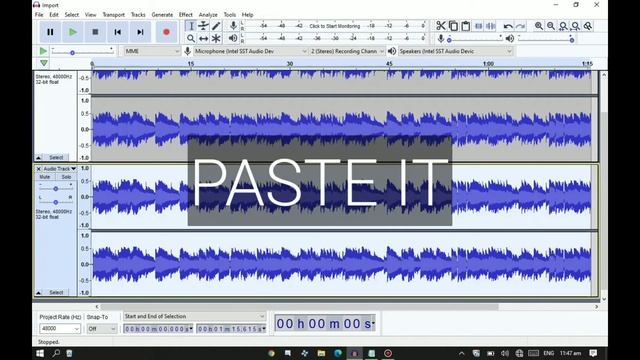Adjust the second track gain slider
Screen dimensions: 640x360
[56, 189]
